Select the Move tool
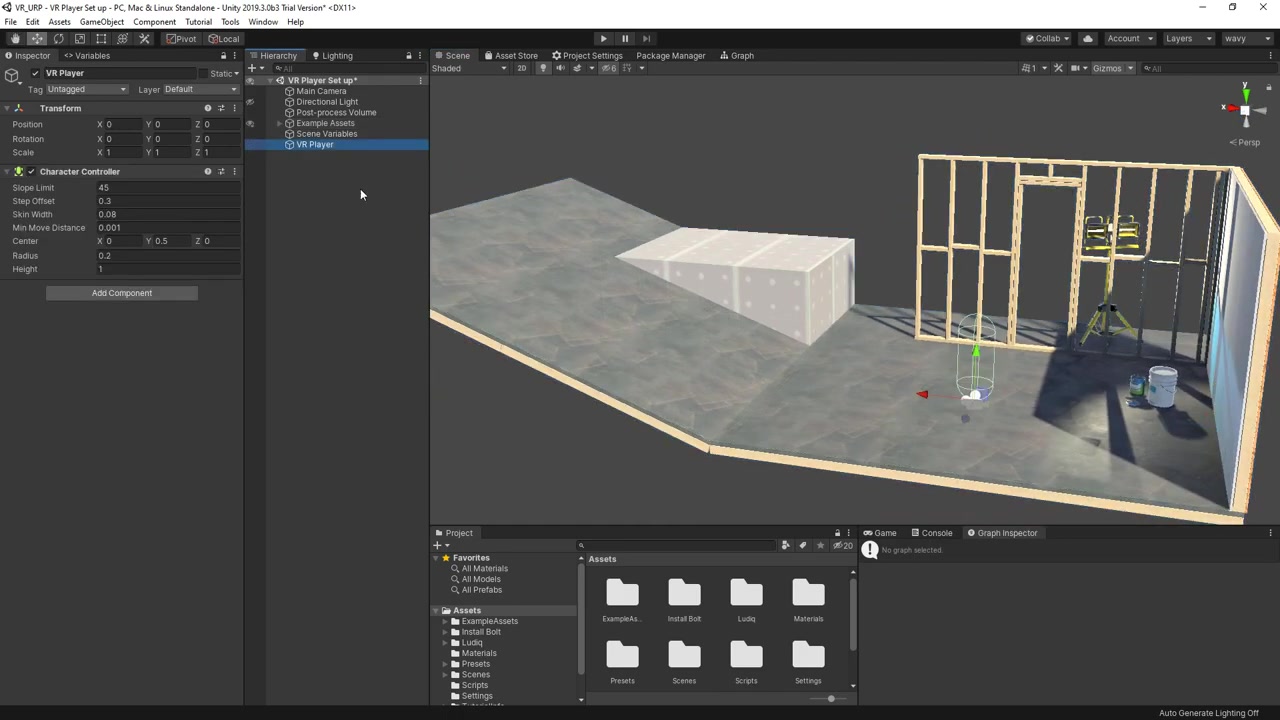The image size is (1280, 720). pyautogui.click(x=37, y=38)
